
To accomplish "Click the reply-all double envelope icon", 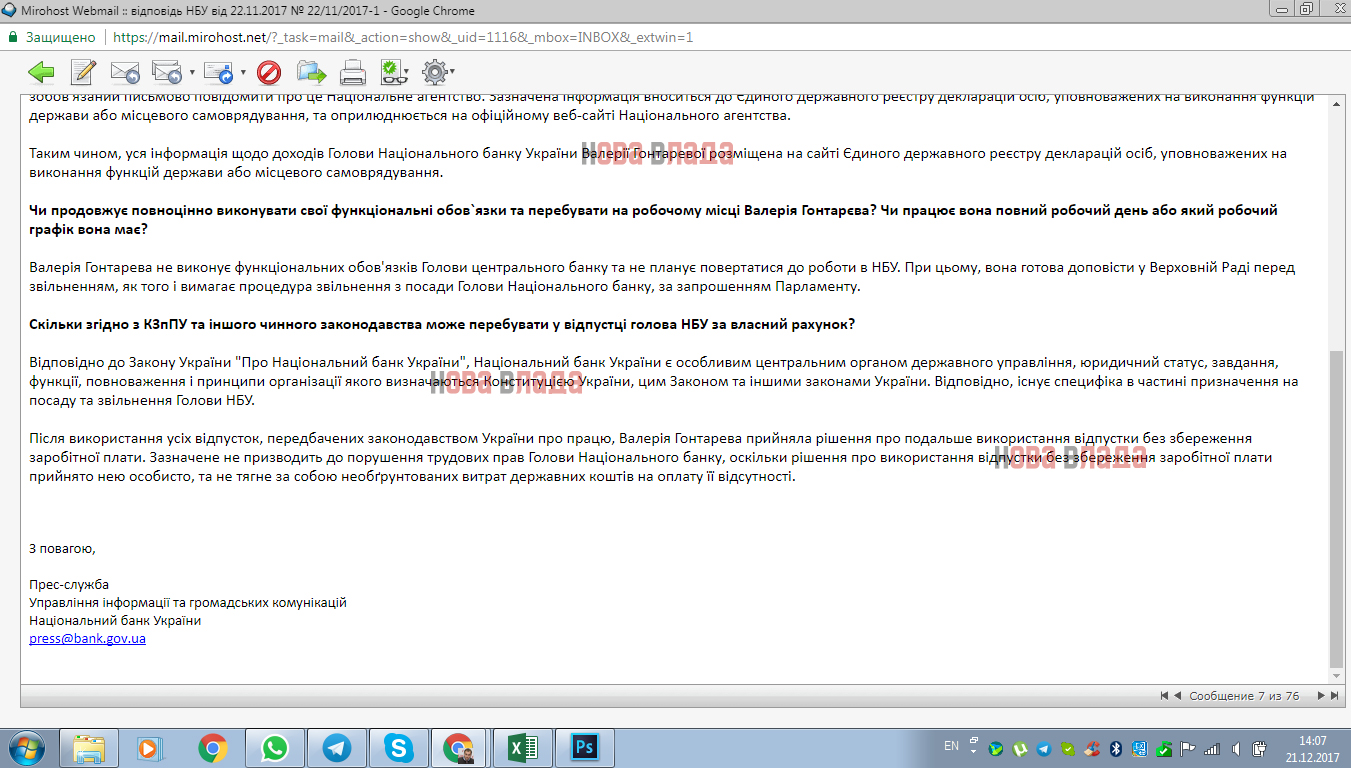I will pos(165,72).
